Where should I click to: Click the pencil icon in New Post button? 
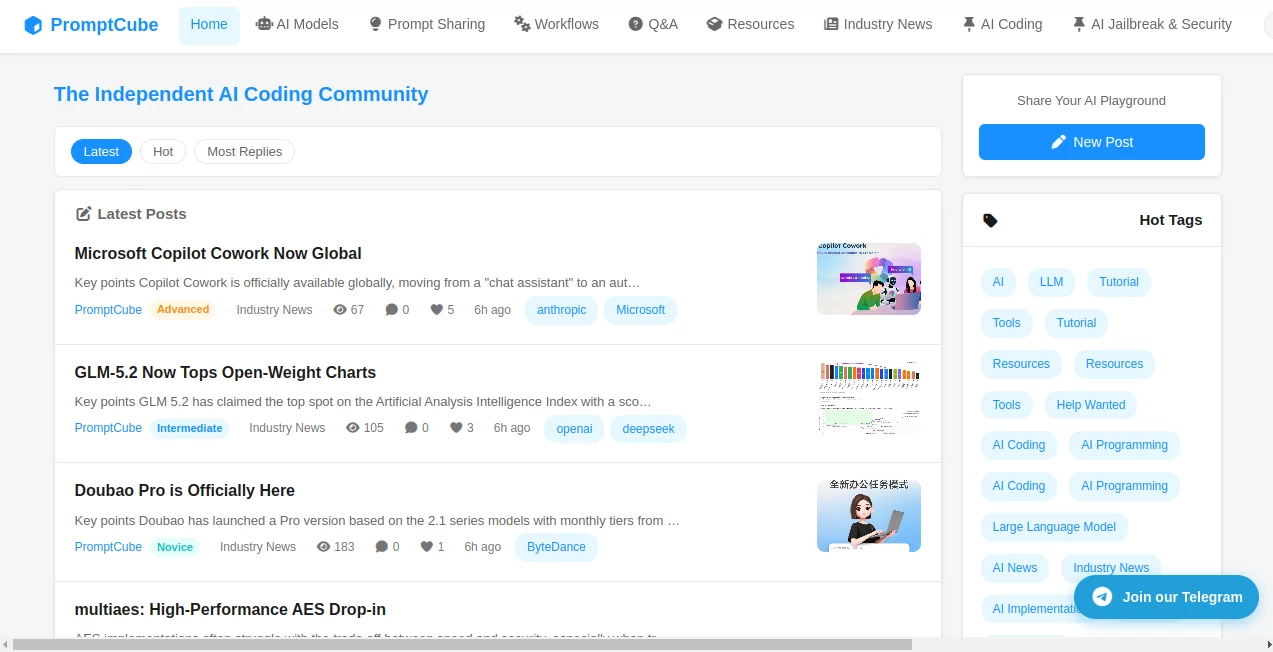click(x=1059, y=142)
